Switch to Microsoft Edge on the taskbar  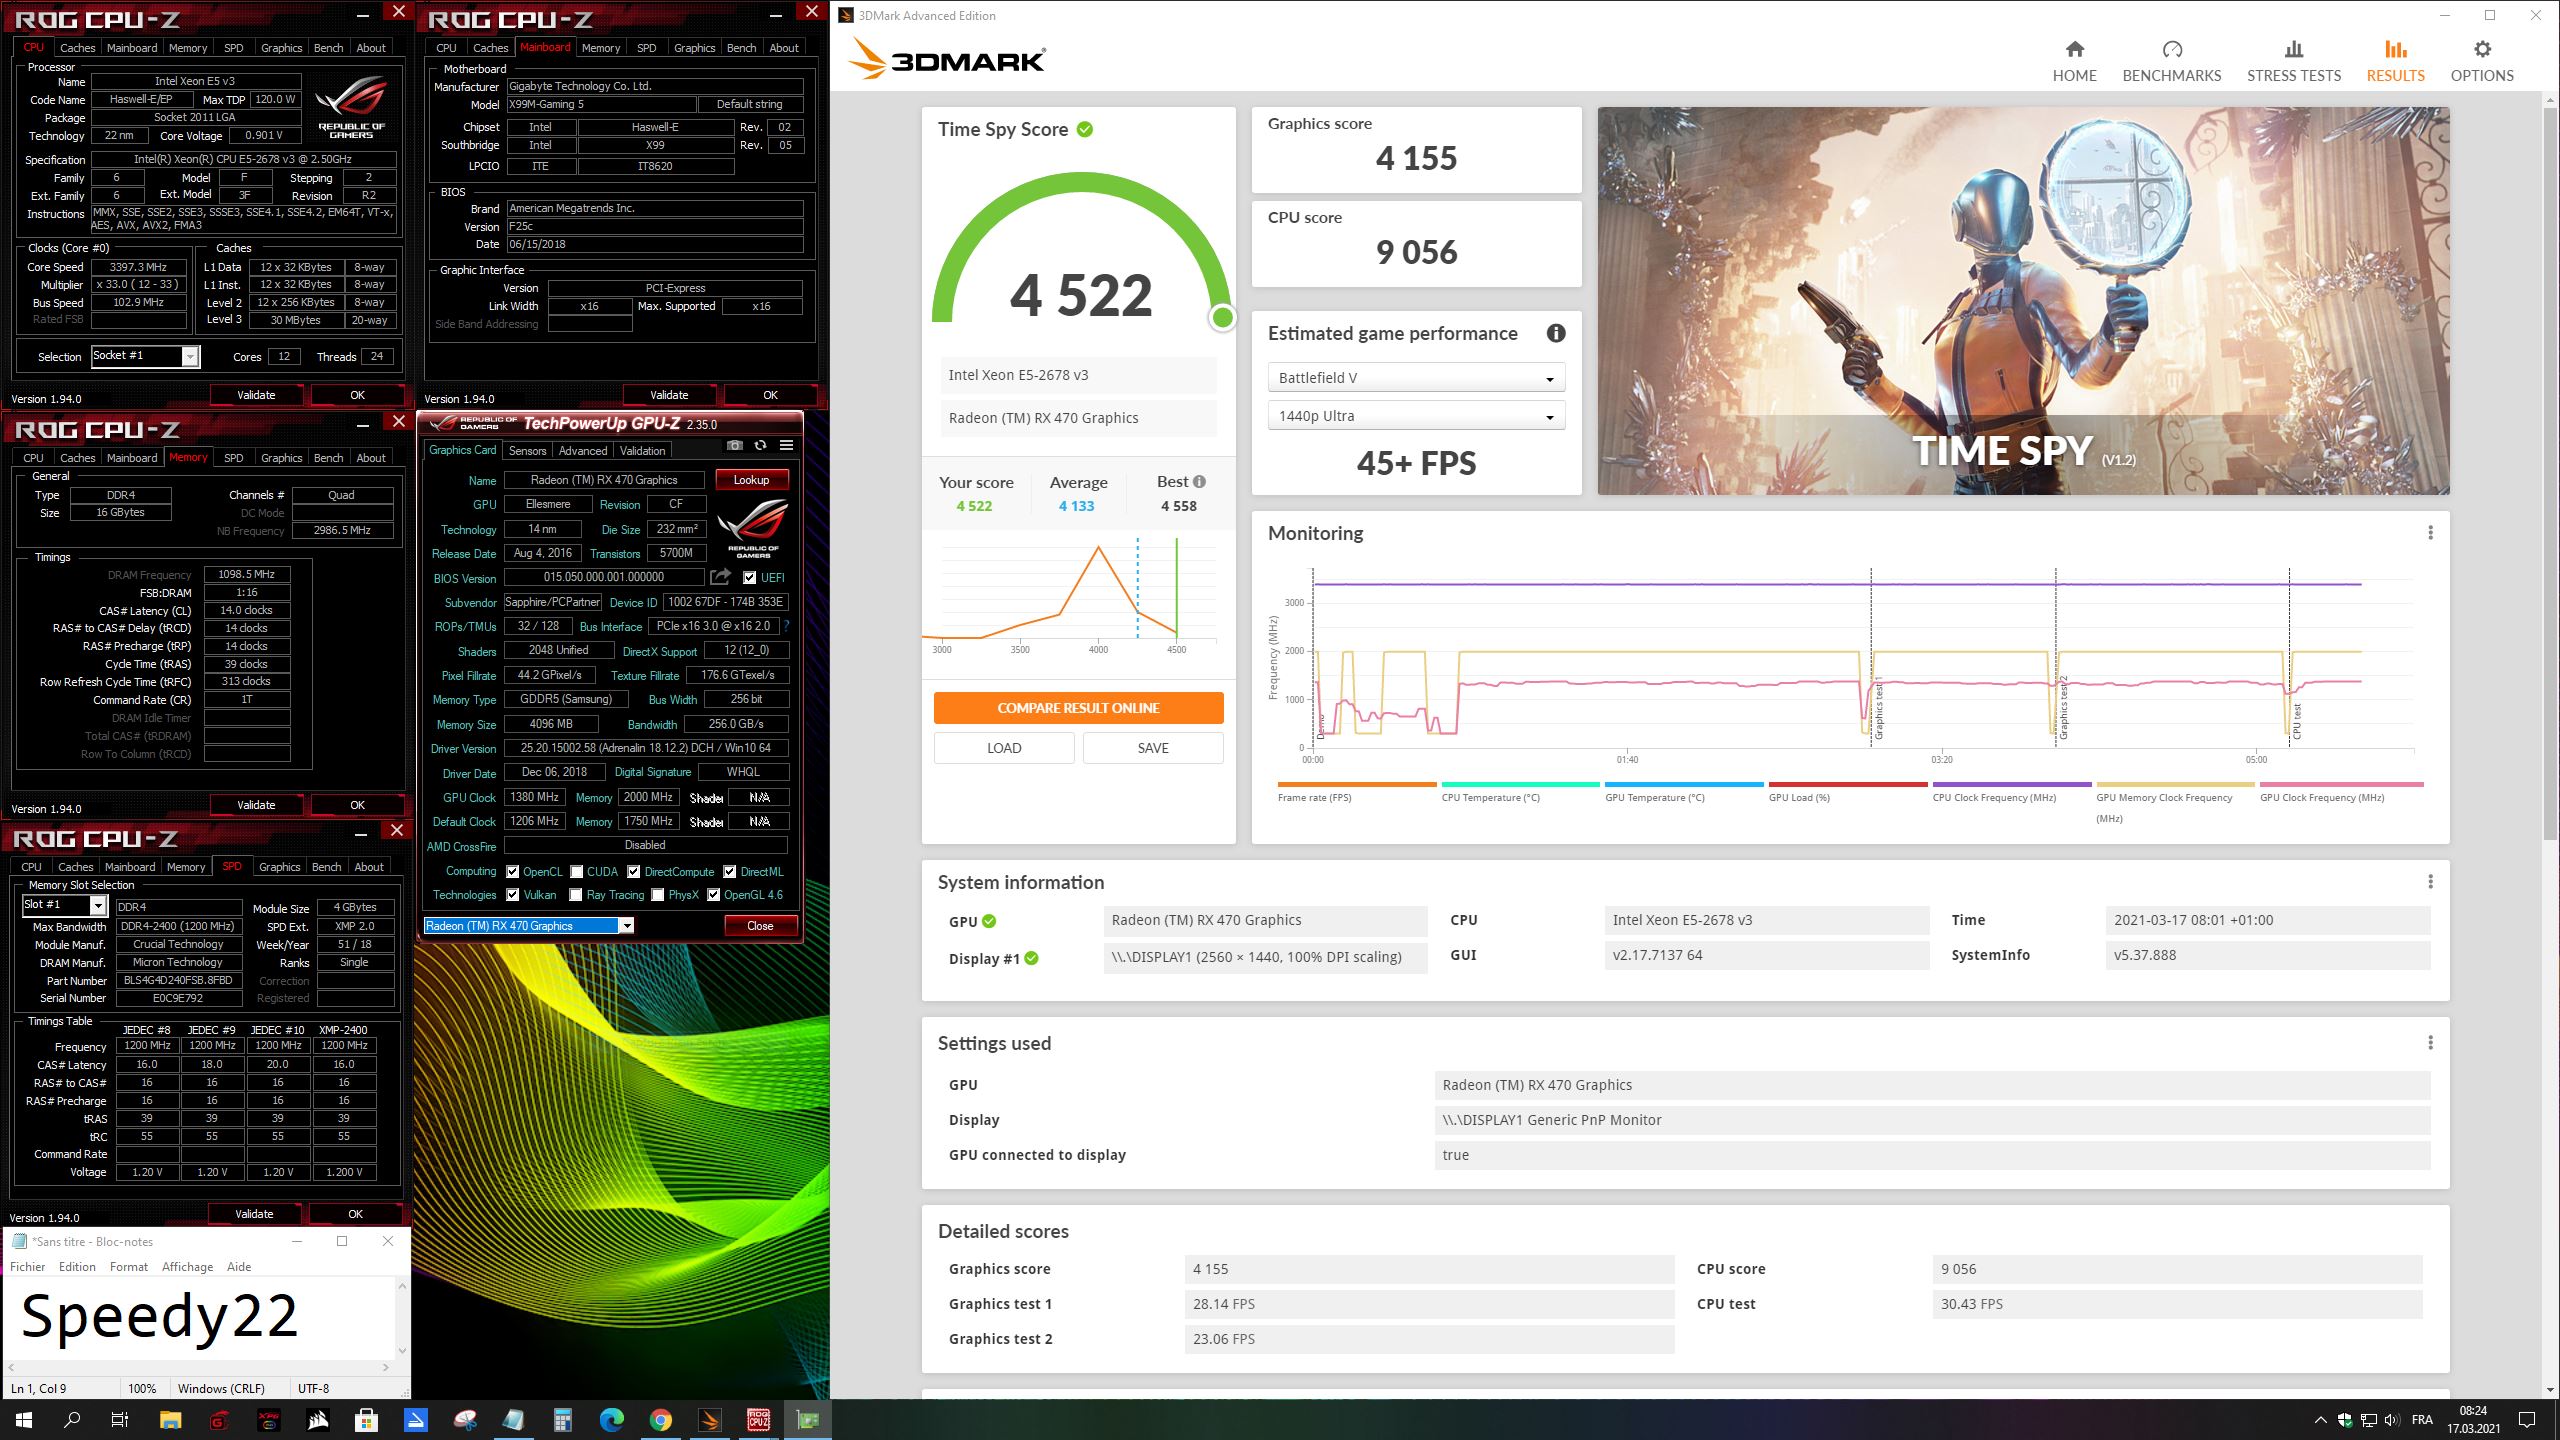(611, 1420)
